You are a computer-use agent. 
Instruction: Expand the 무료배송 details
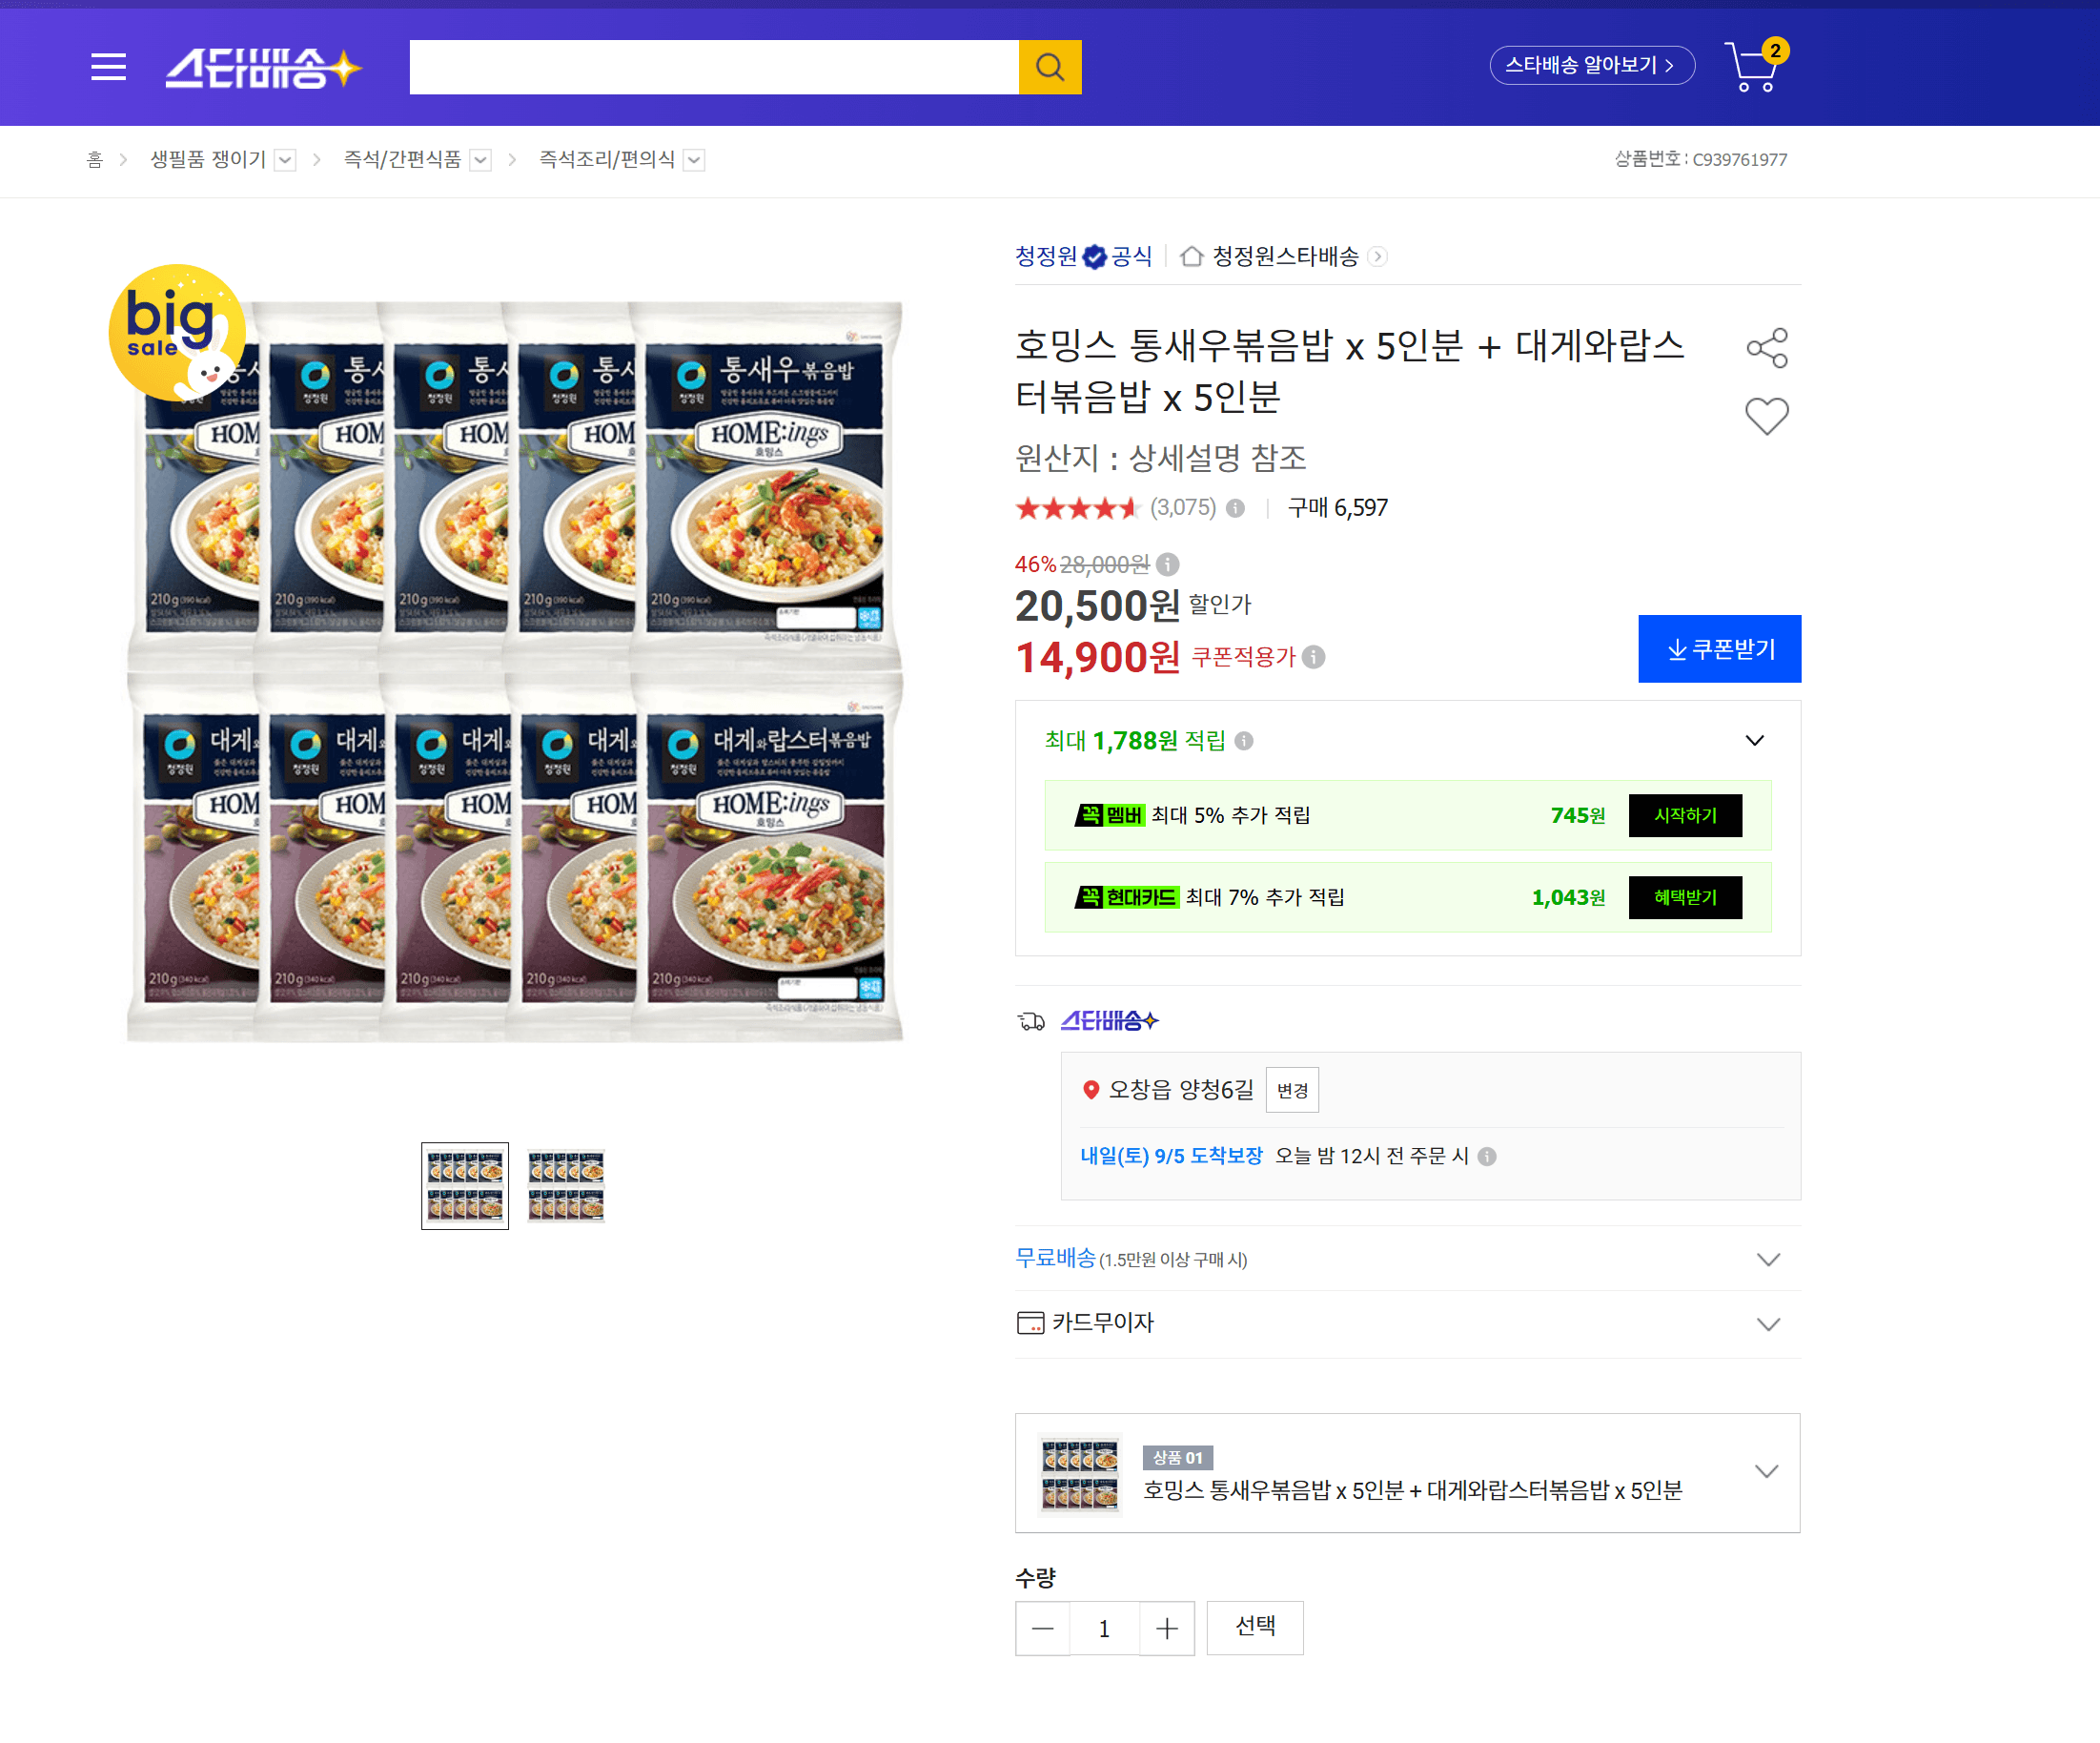click(x=1768, y=1259)
